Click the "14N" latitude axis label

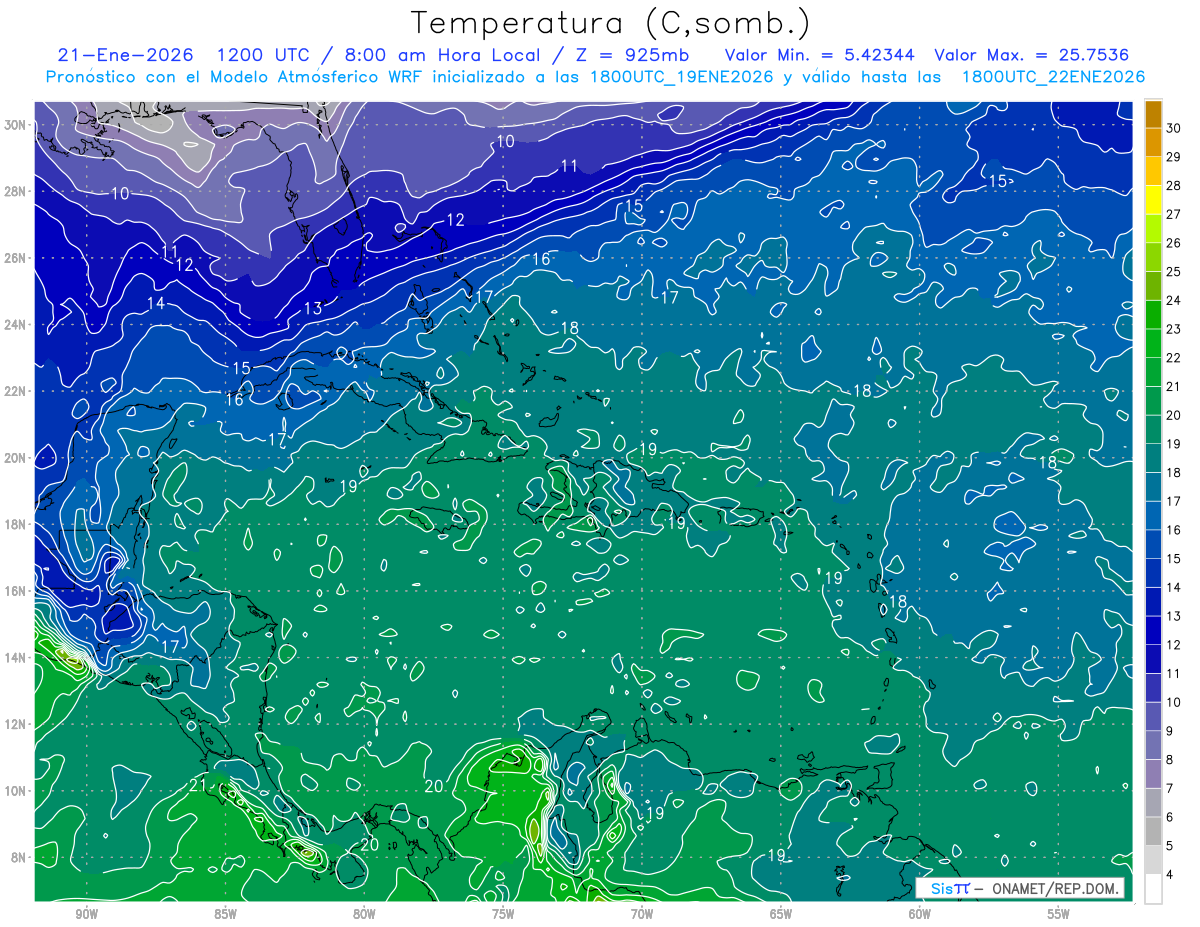(17, 658)
